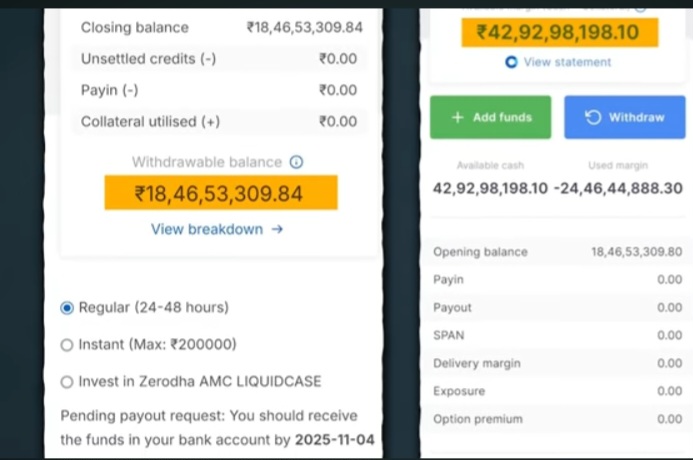Click the info icon beside Withdrawable balance
Viewport: 693px width, 460px height.
point(296,162)
